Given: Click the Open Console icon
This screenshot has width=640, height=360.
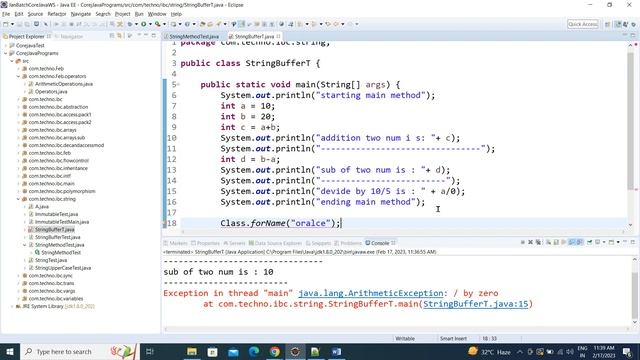Looking at the screenshot, I should click(x=611, y=242).
